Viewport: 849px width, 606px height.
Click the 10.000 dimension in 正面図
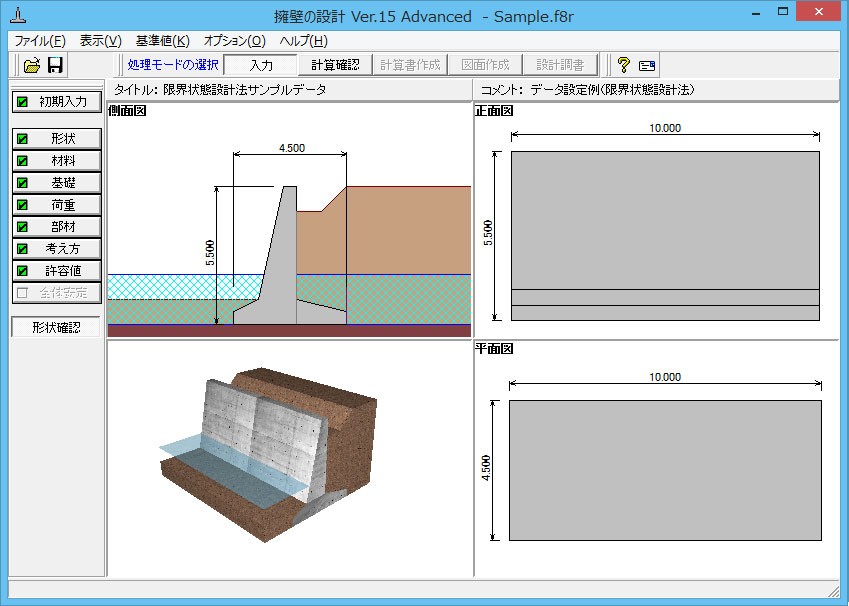pyautogui.click(x=665, y=128)
